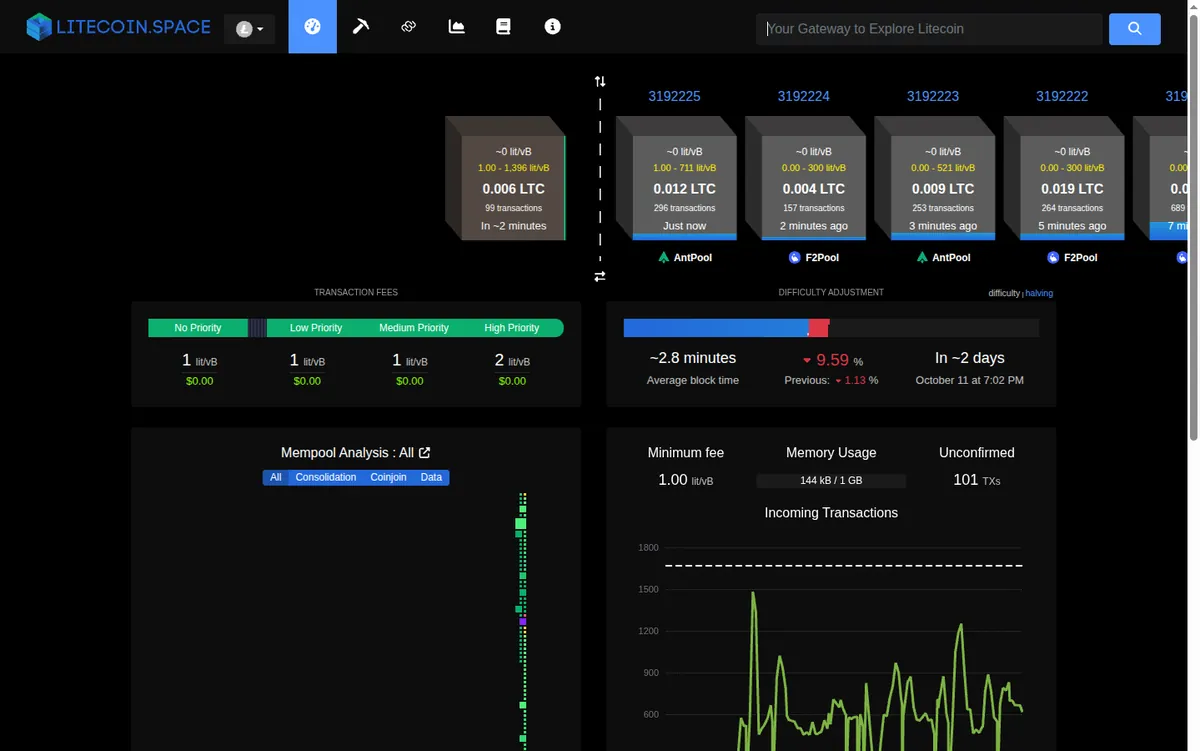Select the Consolidation mempool filter

coord(326,478)
